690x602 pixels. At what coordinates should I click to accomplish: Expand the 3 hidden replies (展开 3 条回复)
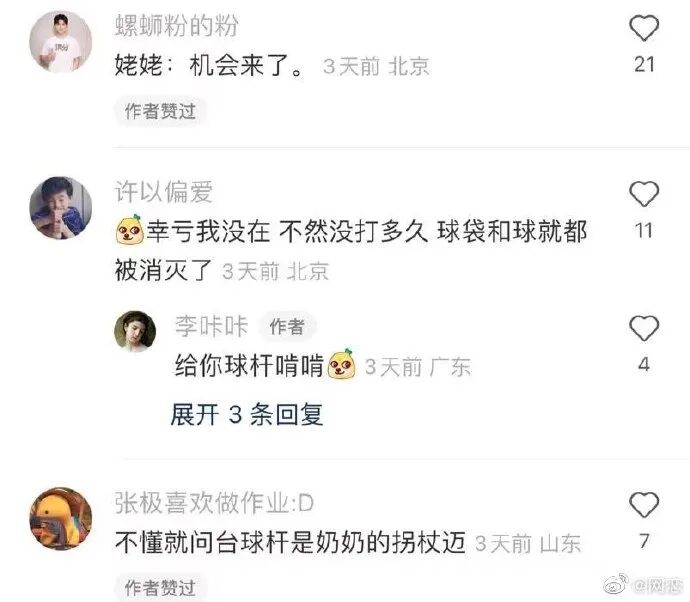[247, 414]
